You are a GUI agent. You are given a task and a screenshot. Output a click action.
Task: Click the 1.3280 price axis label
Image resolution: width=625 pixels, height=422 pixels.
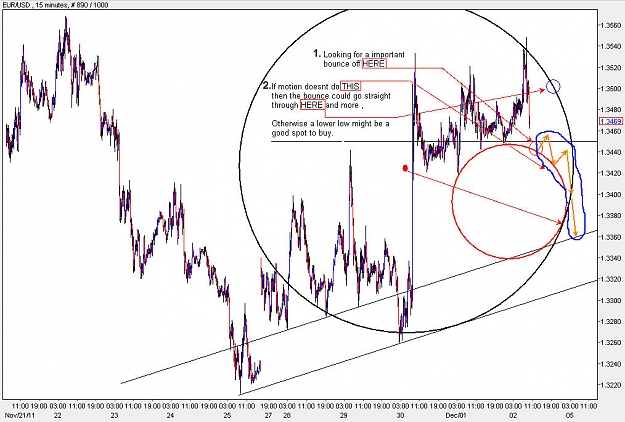tap(612, 322)
